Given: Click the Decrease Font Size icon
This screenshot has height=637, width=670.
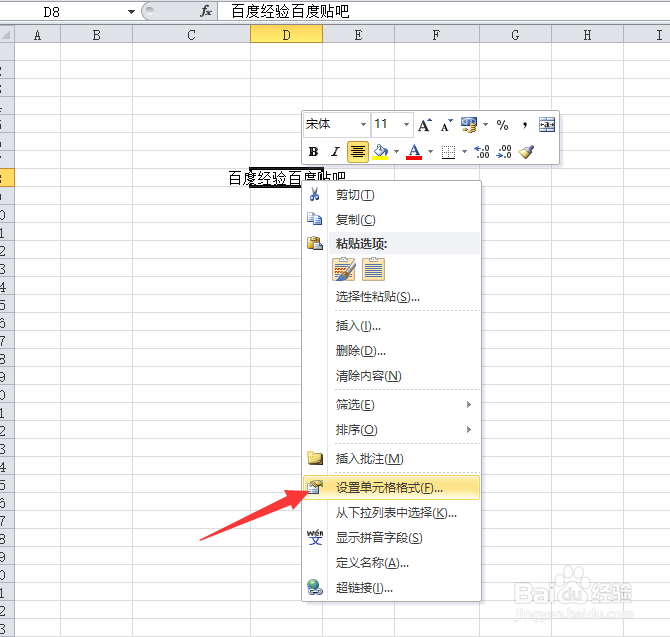Looking at the screenshot, I should pos(447,125).
